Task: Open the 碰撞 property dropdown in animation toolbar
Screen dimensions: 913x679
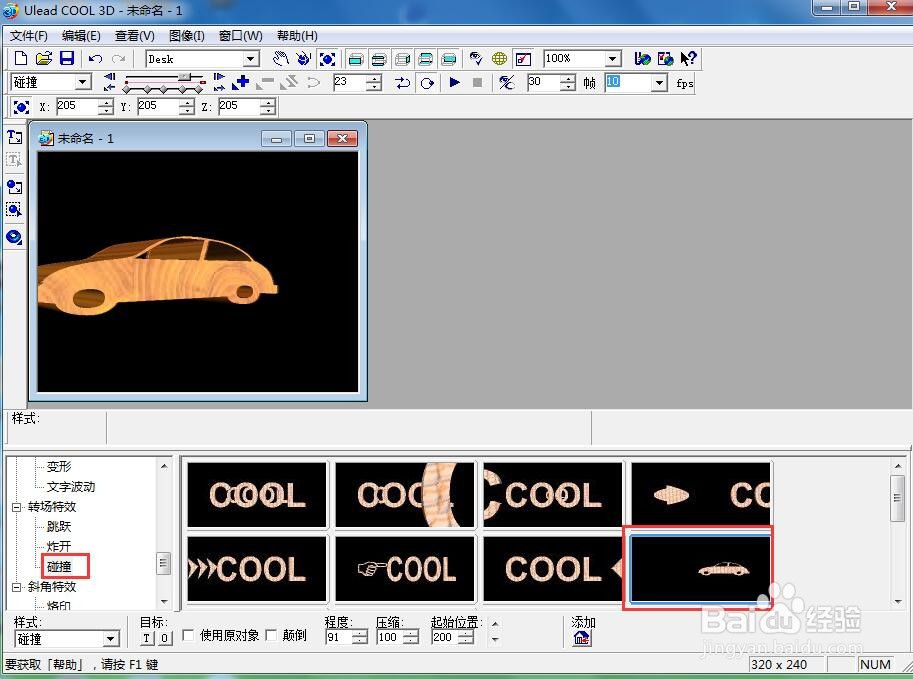Action: 83,82
